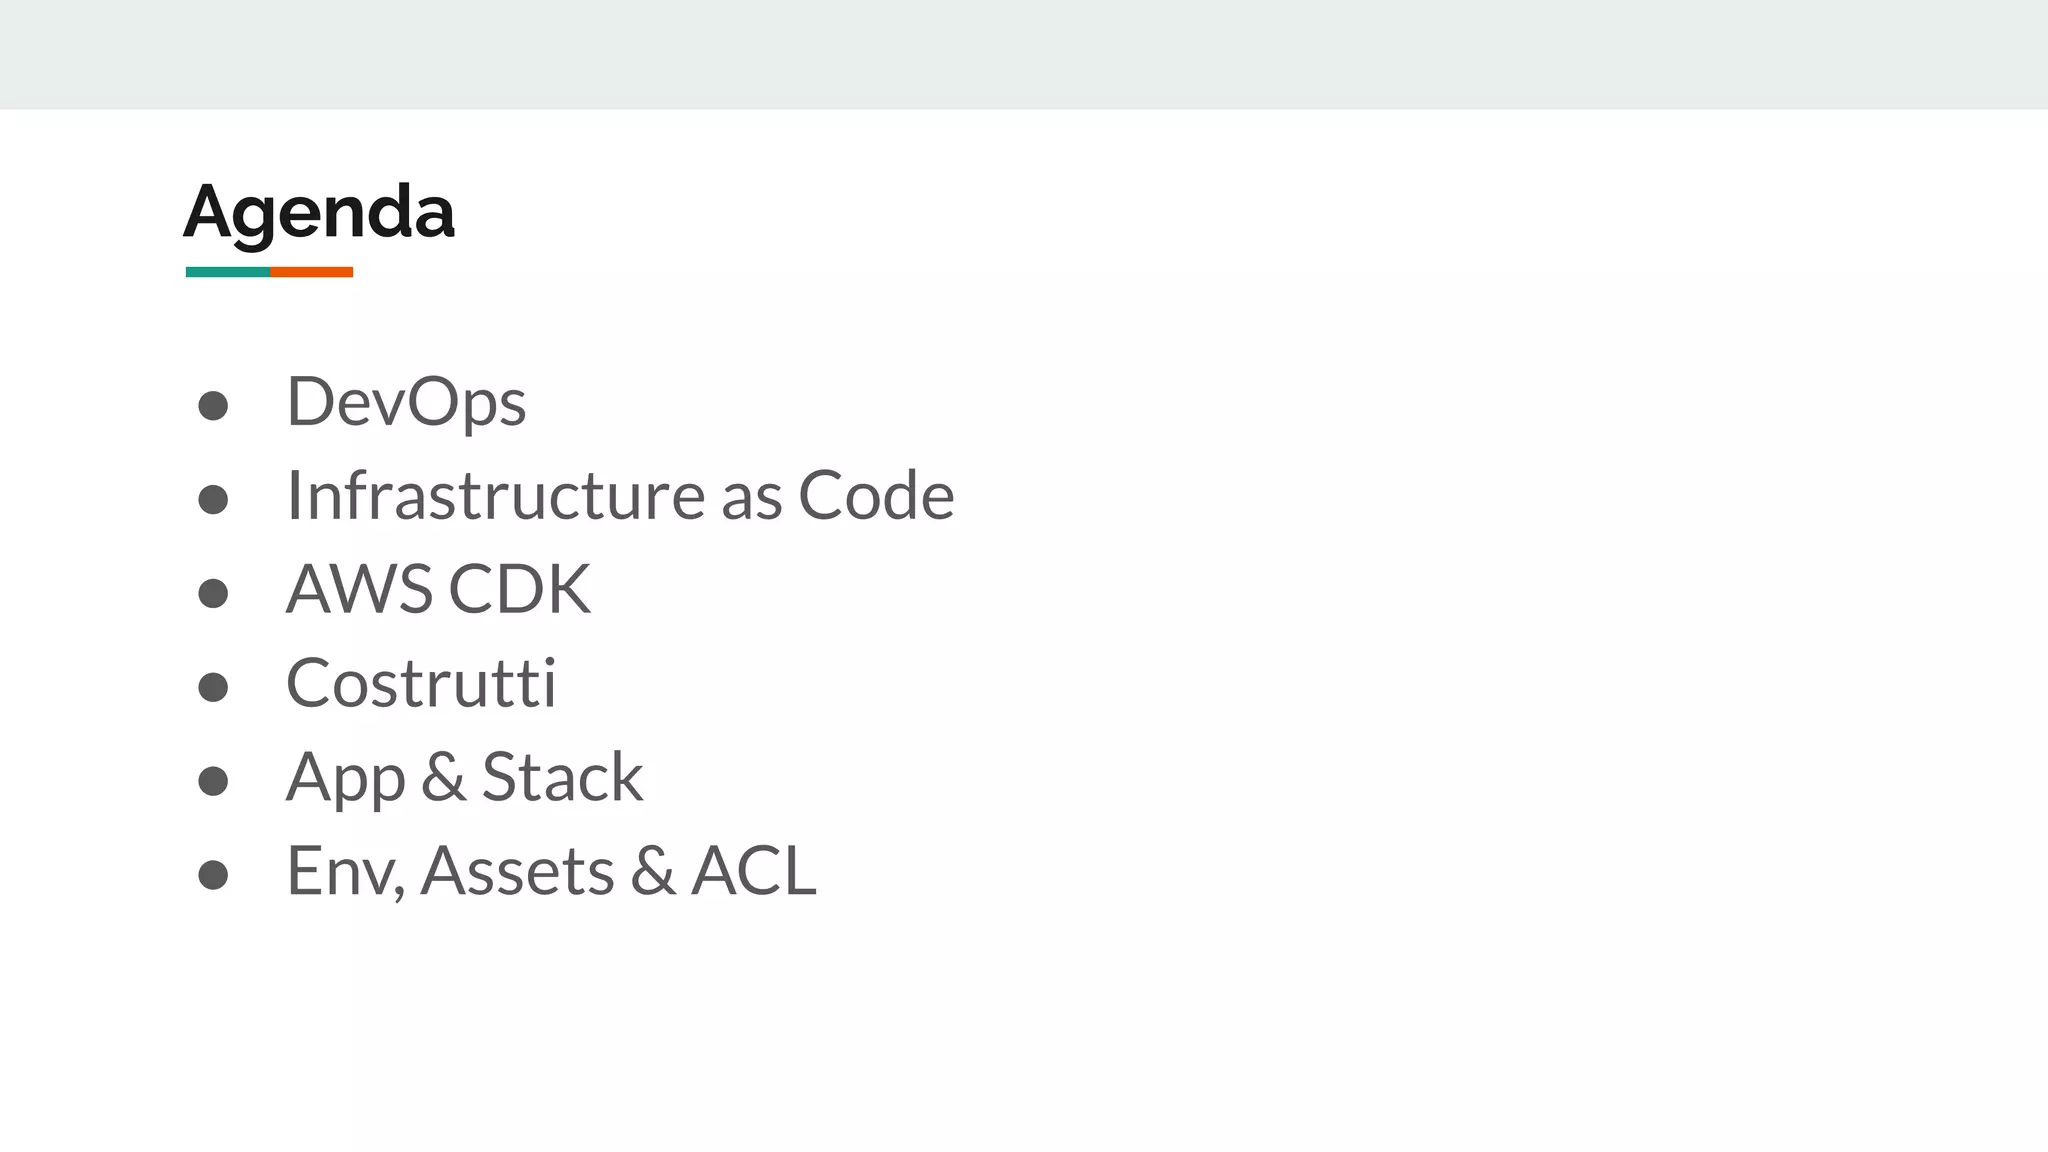The height and width of the screenshot is (1152, 2048).
Task: Select the Env, Assets & ACL line
Action: tap(551, 871)
